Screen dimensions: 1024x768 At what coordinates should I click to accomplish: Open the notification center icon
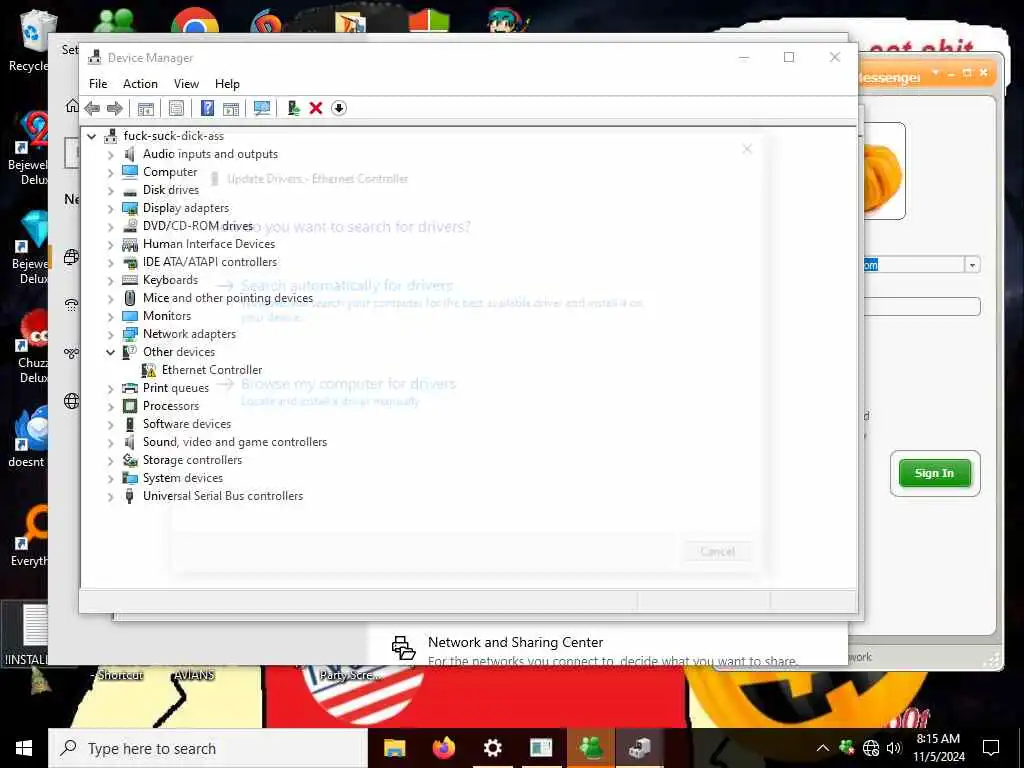(x=991, y=748)
